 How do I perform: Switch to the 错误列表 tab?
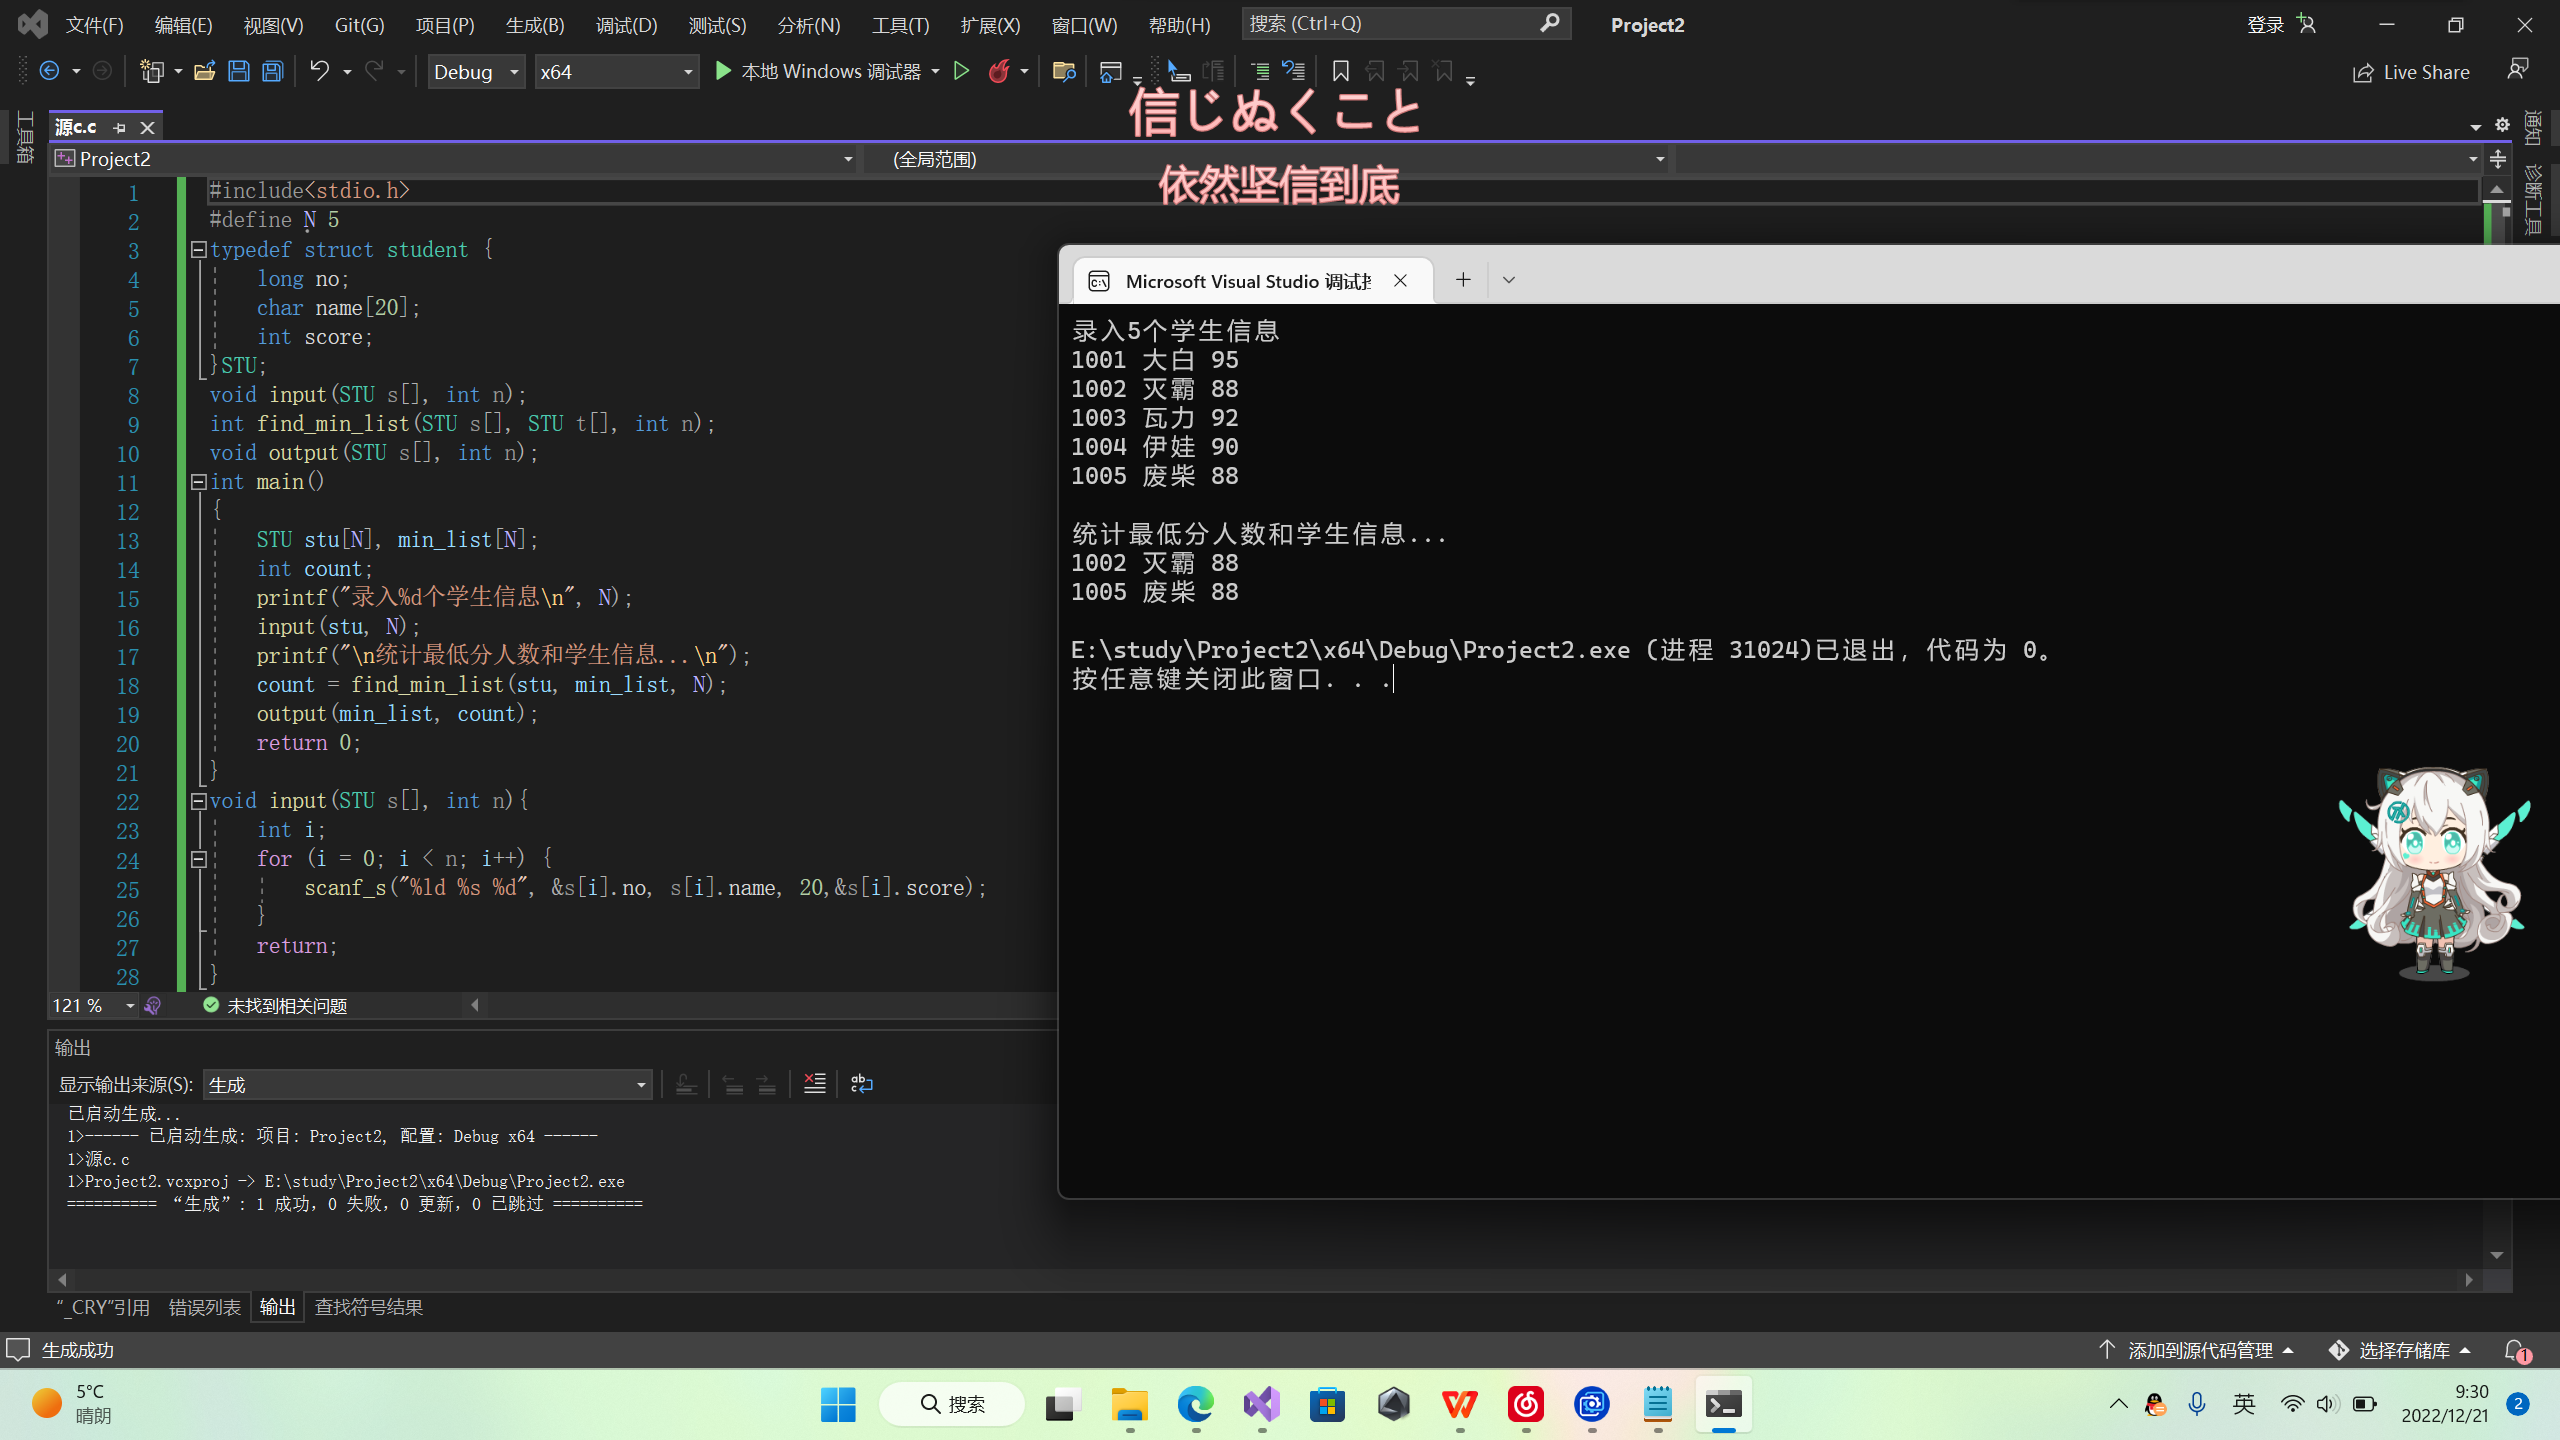[204, 1307]
